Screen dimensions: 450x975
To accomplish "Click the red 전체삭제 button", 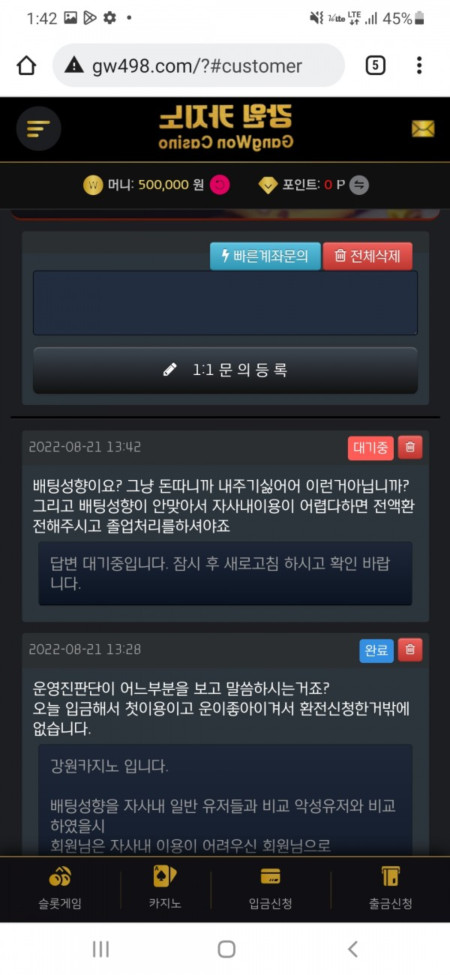I will coord(367,256).
